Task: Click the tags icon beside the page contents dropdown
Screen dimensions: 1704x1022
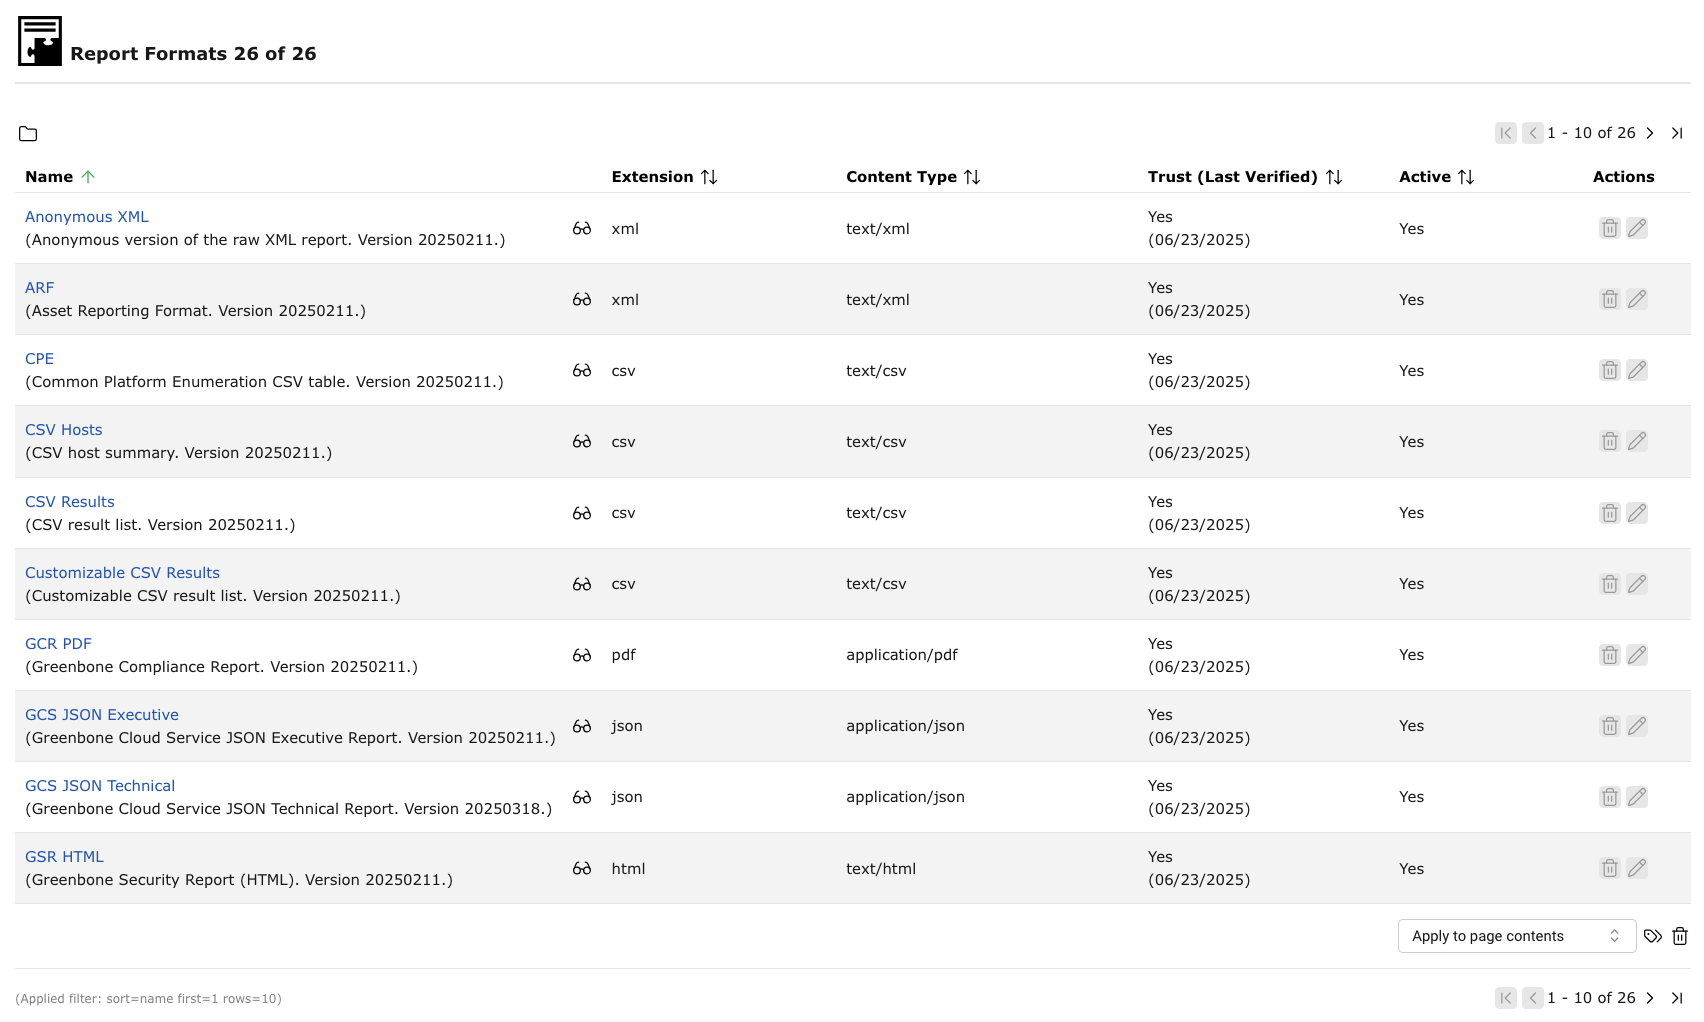Action: 1653,936
